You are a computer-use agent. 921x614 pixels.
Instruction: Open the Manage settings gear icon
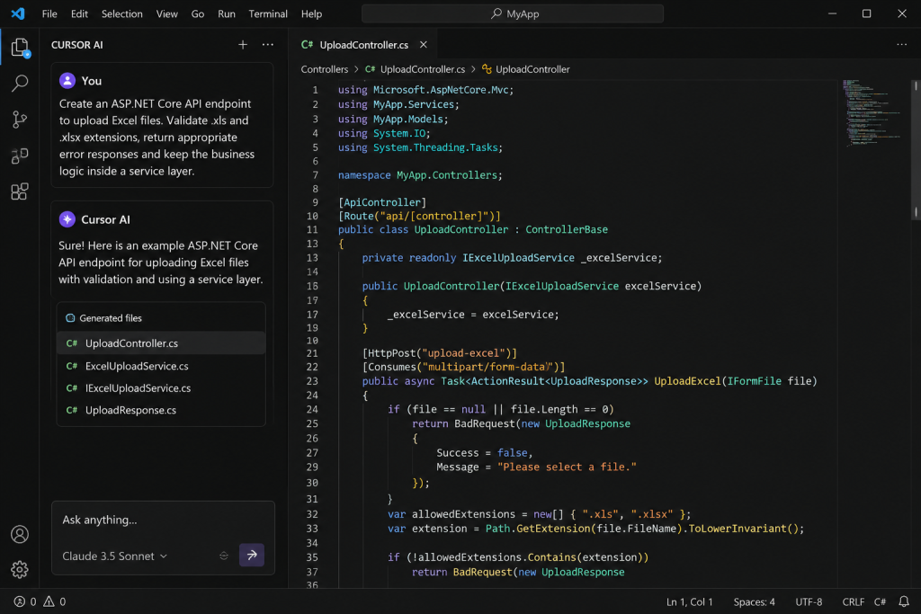pos(20,569)
